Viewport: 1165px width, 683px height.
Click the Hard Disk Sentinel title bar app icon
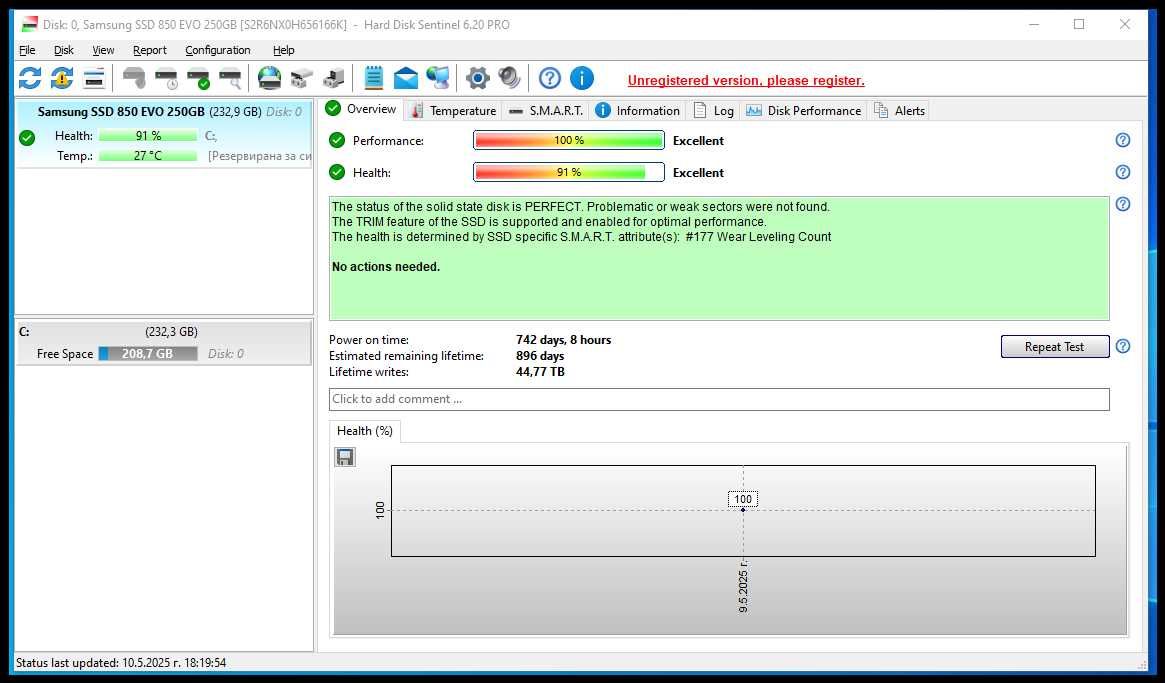30,25
